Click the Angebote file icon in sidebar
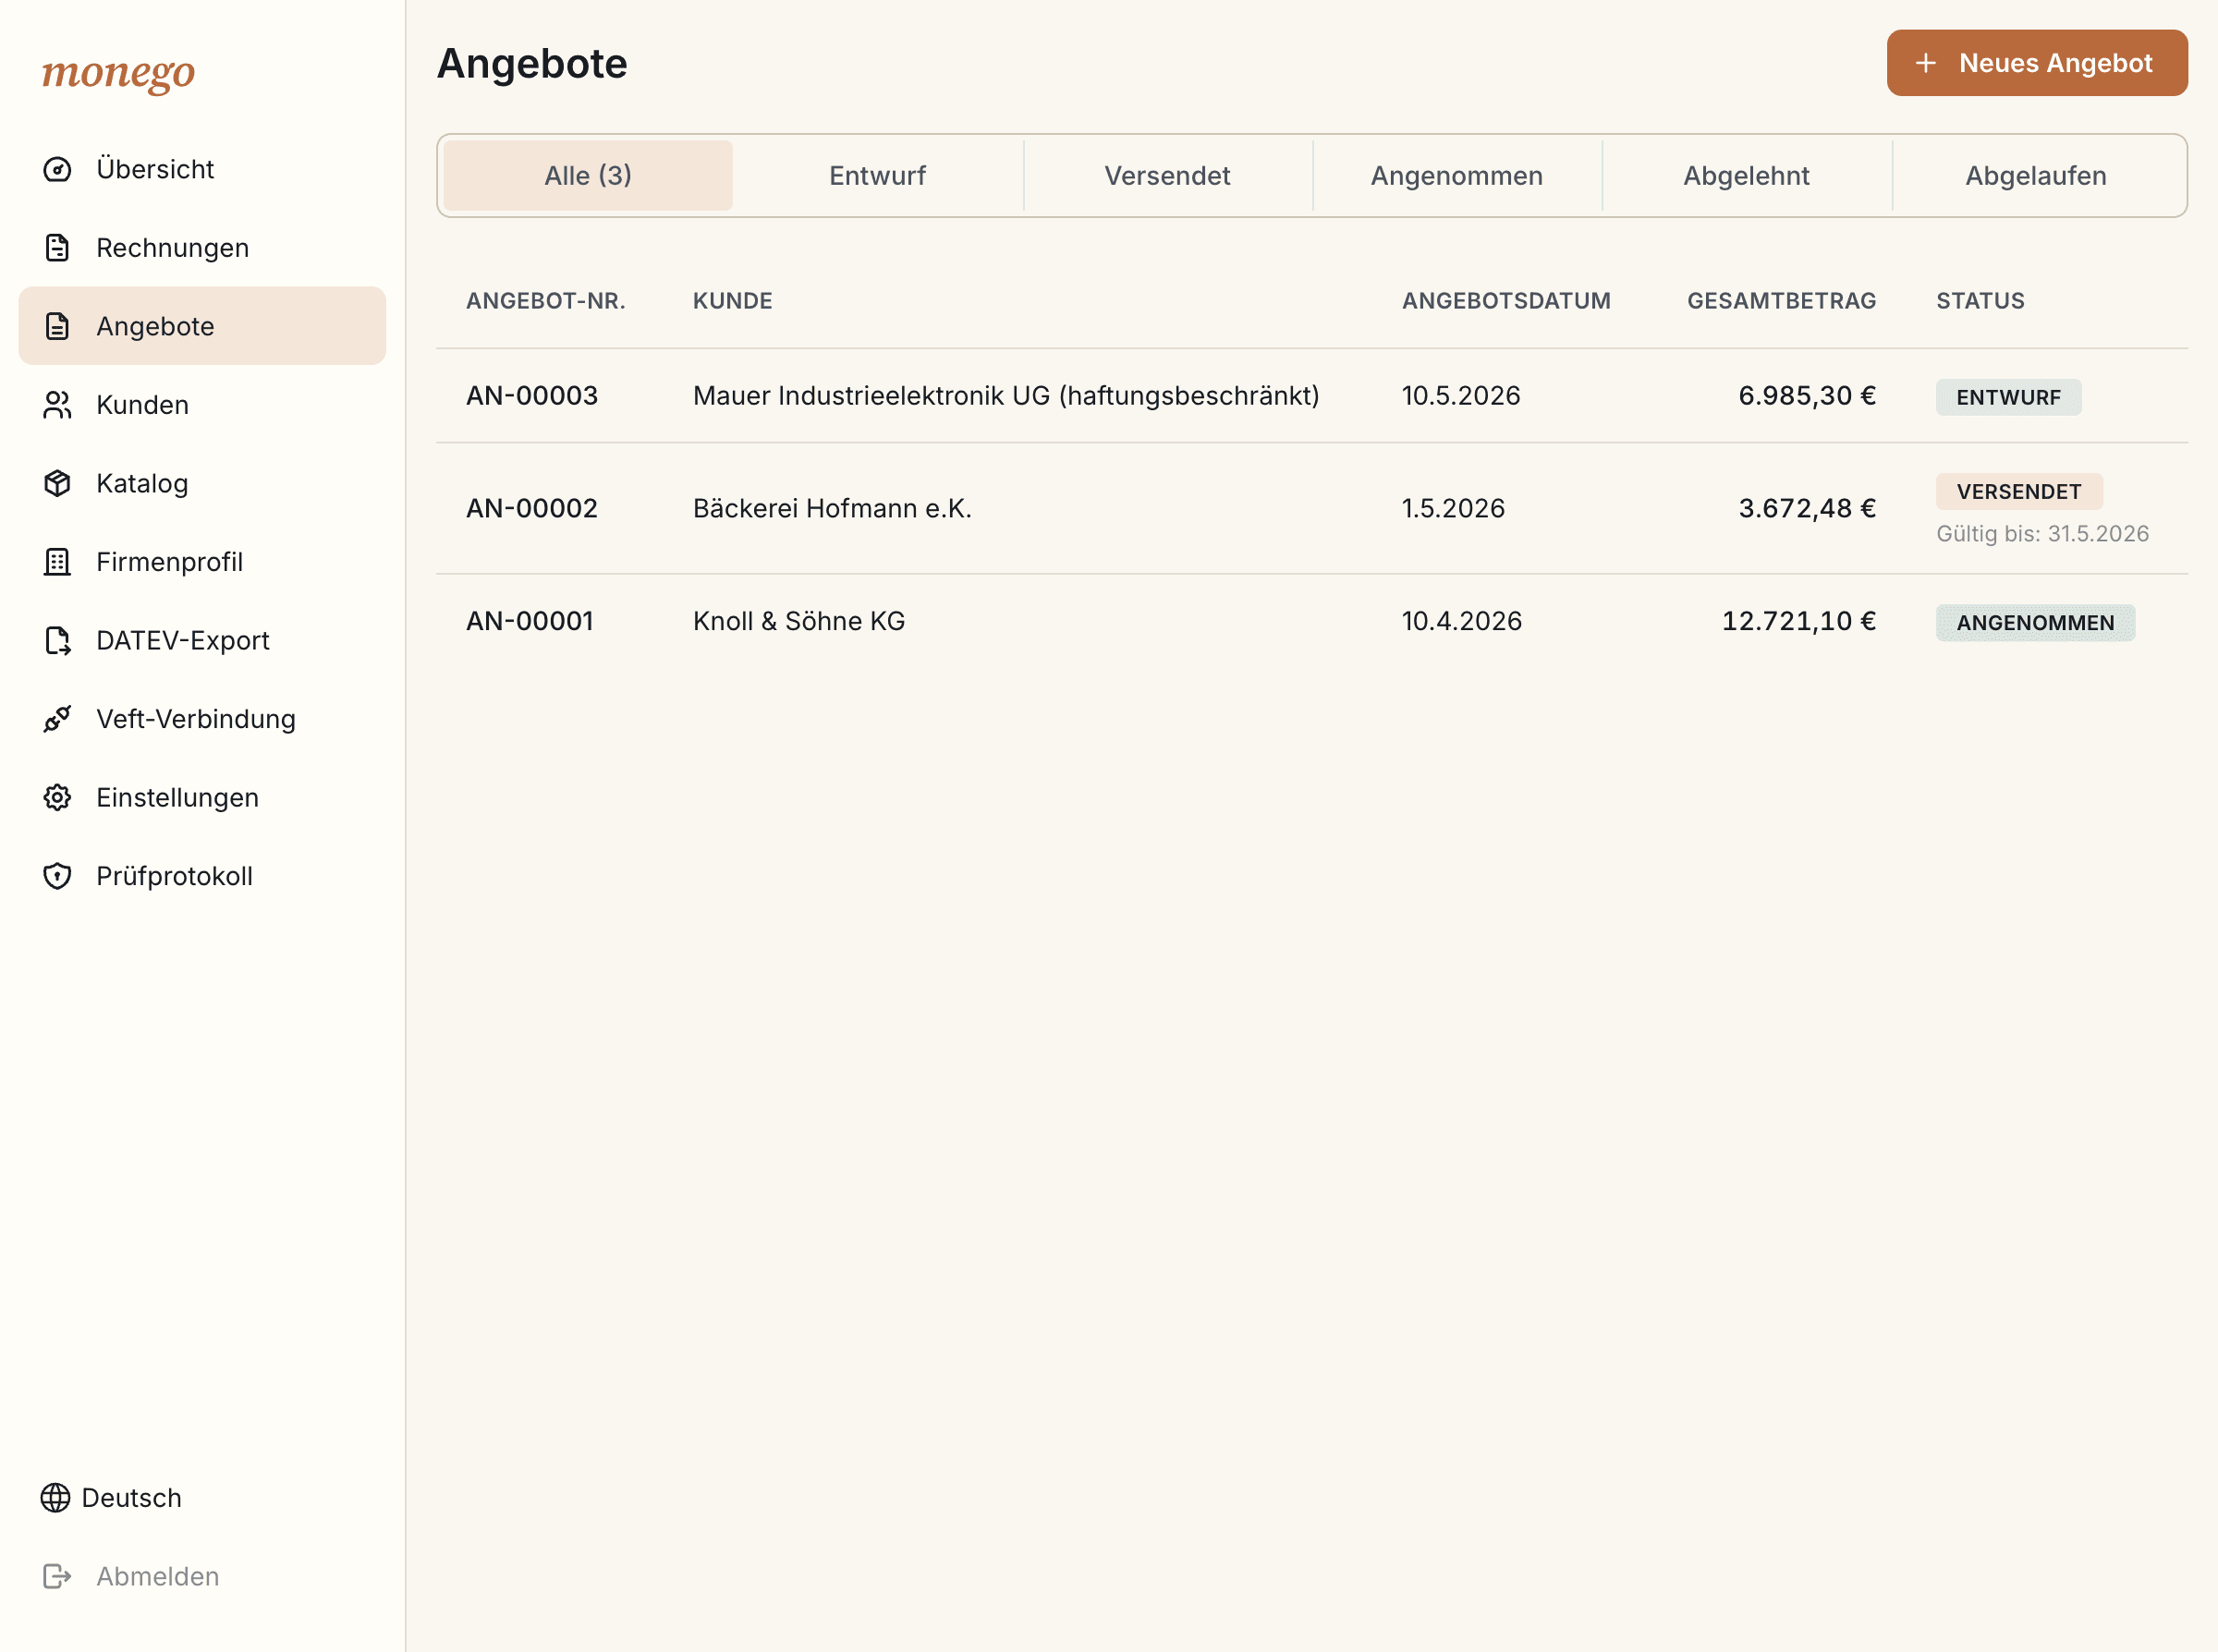 click(x=57, y=326)
